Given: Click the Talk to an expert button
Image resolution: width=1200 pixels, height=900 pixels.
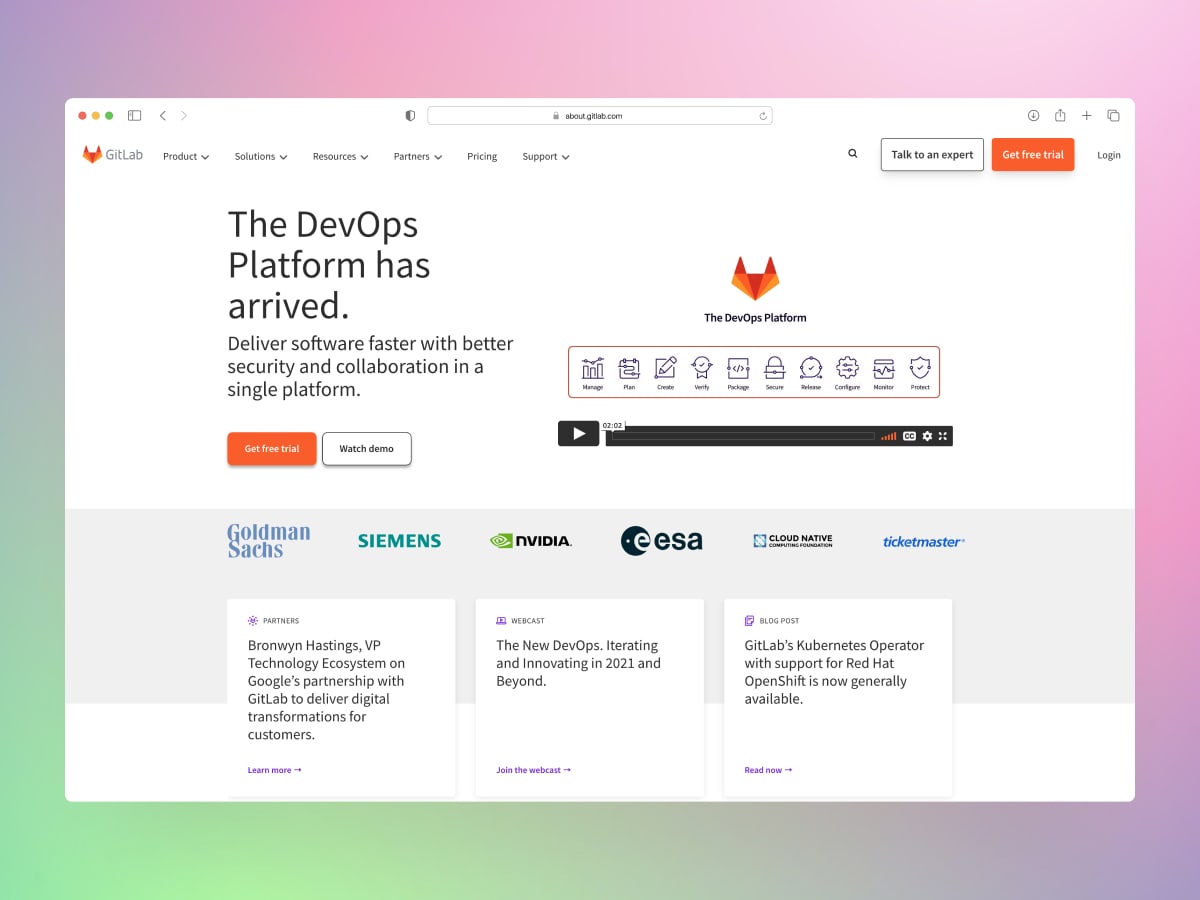Looking at the screenshot, I should (x=932, y=155).
